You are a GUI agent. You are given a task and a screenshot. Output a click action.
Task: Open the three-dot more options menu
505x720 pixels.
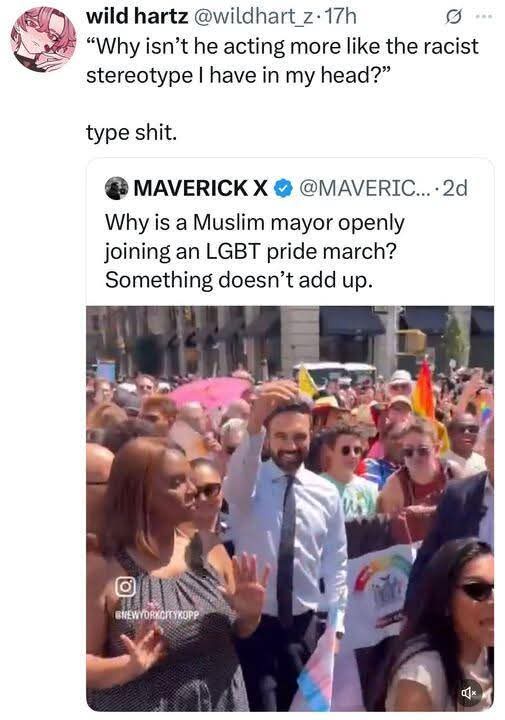coord(484,17)
